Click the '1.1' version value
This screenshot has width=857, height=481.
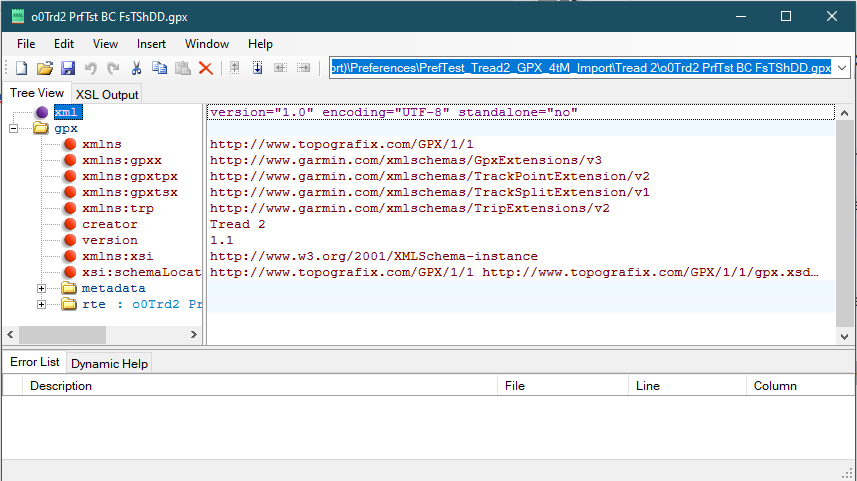[221, 240]
